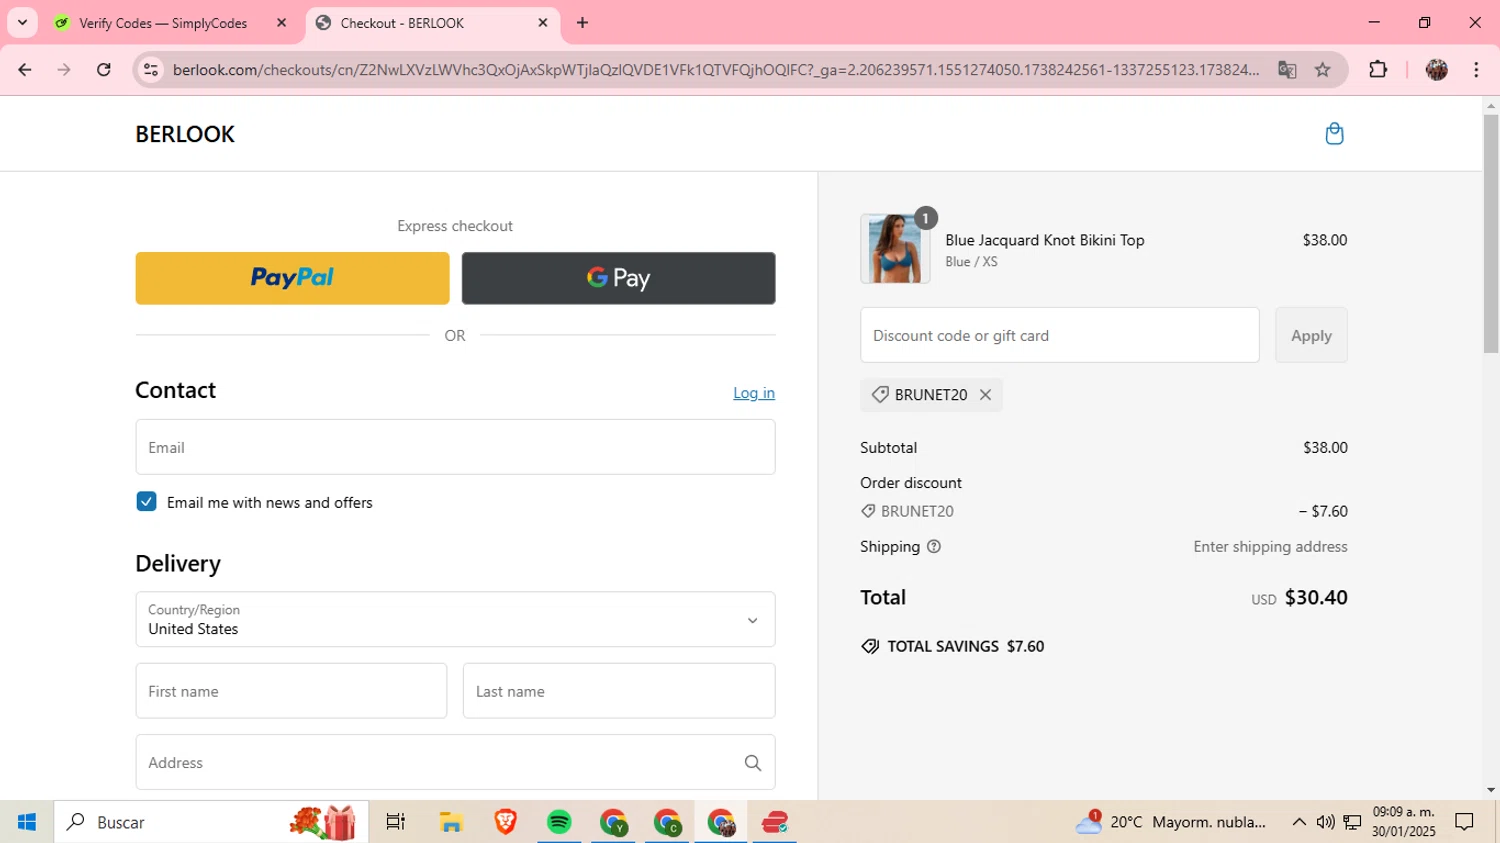Viewport: 1500px width, 843px height.
Task: Open a new browser tab
Action: coord(583,23)
